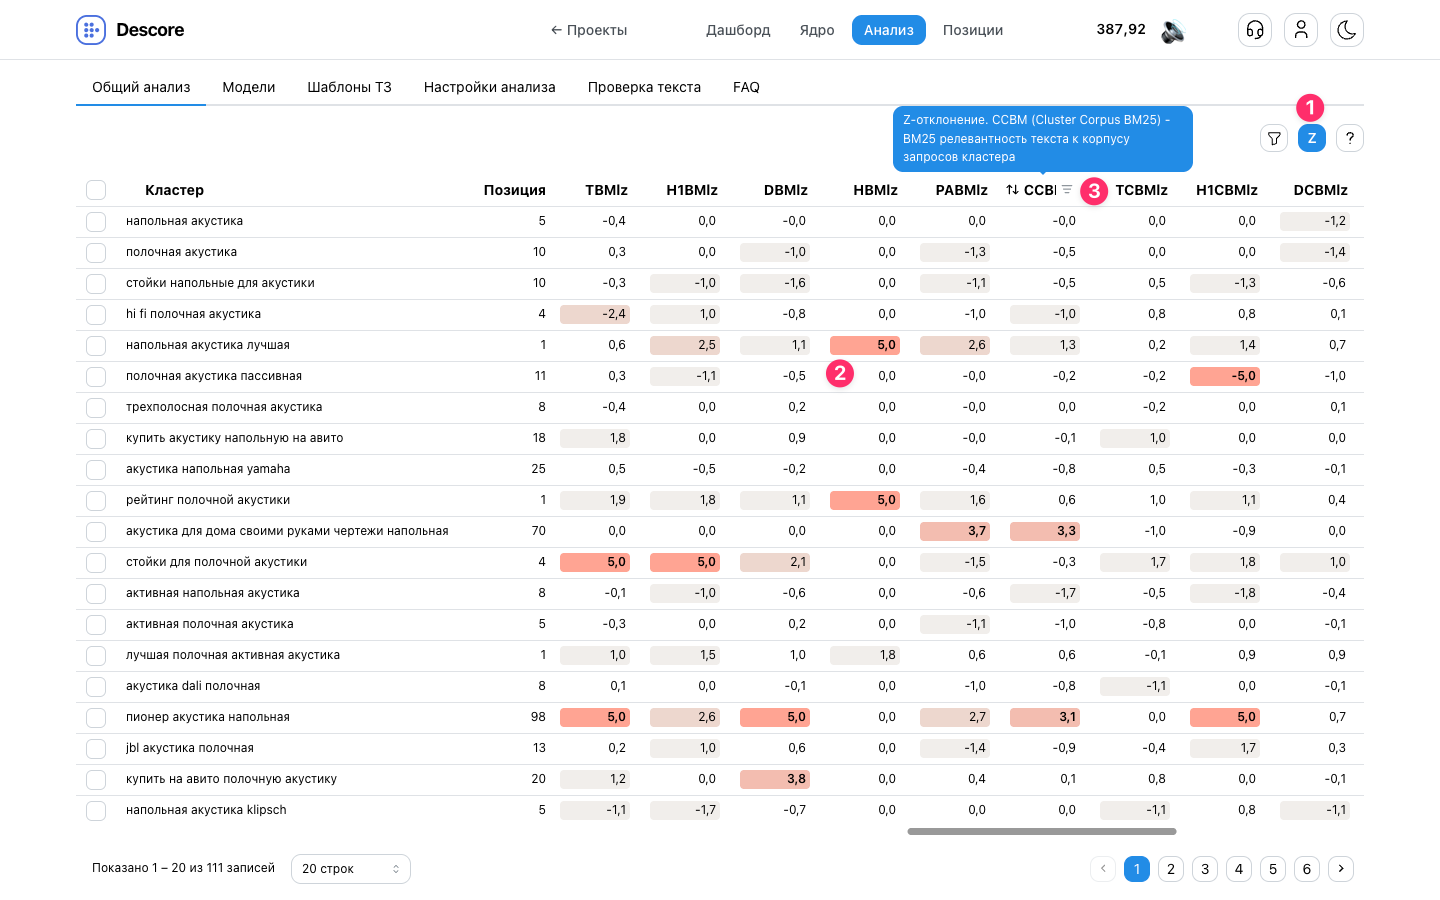The image size is (1440, 900).
Task: Click the cluster 'акустика dali полочная'
Action: tap(193, 686)
